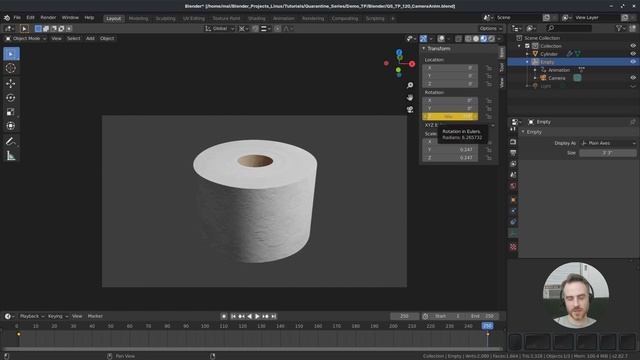Select the Move tool
Viewport: 640px width, 360px height.
(11, 83)
